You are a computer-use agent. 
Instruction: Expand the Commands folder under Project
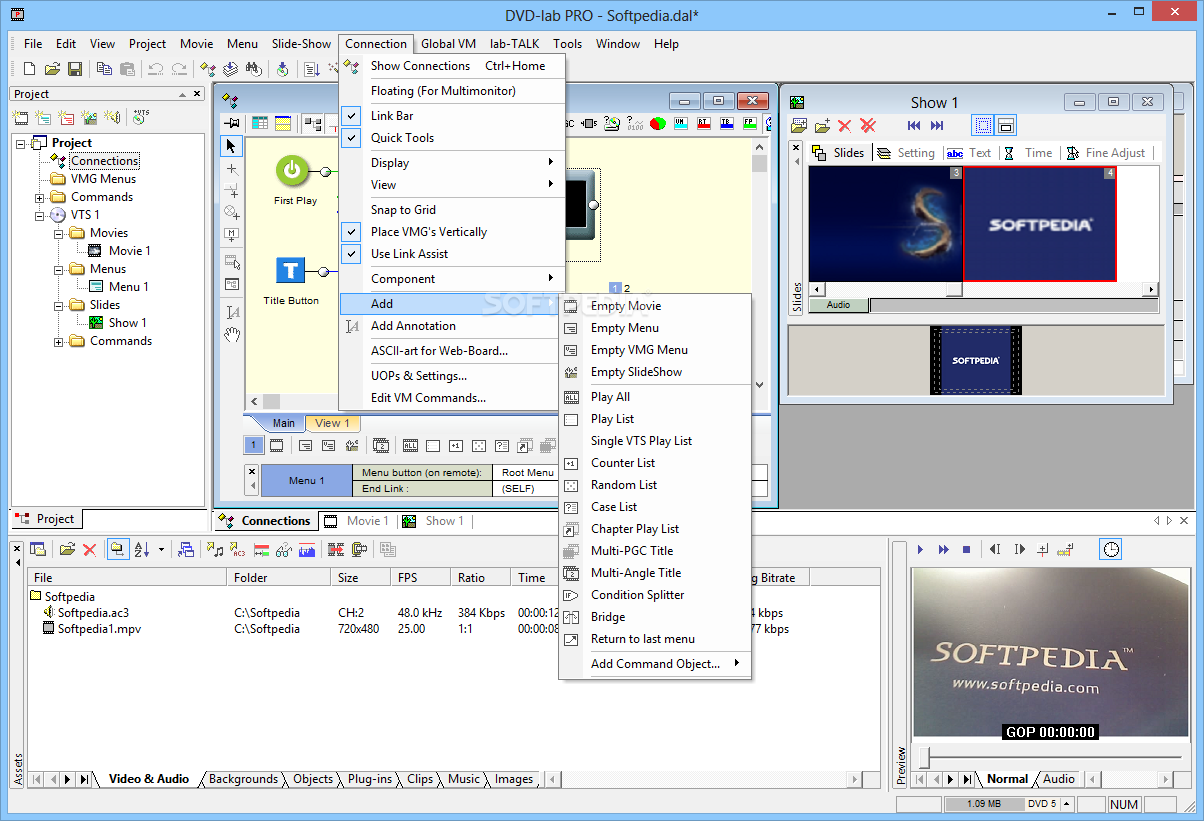40,197
